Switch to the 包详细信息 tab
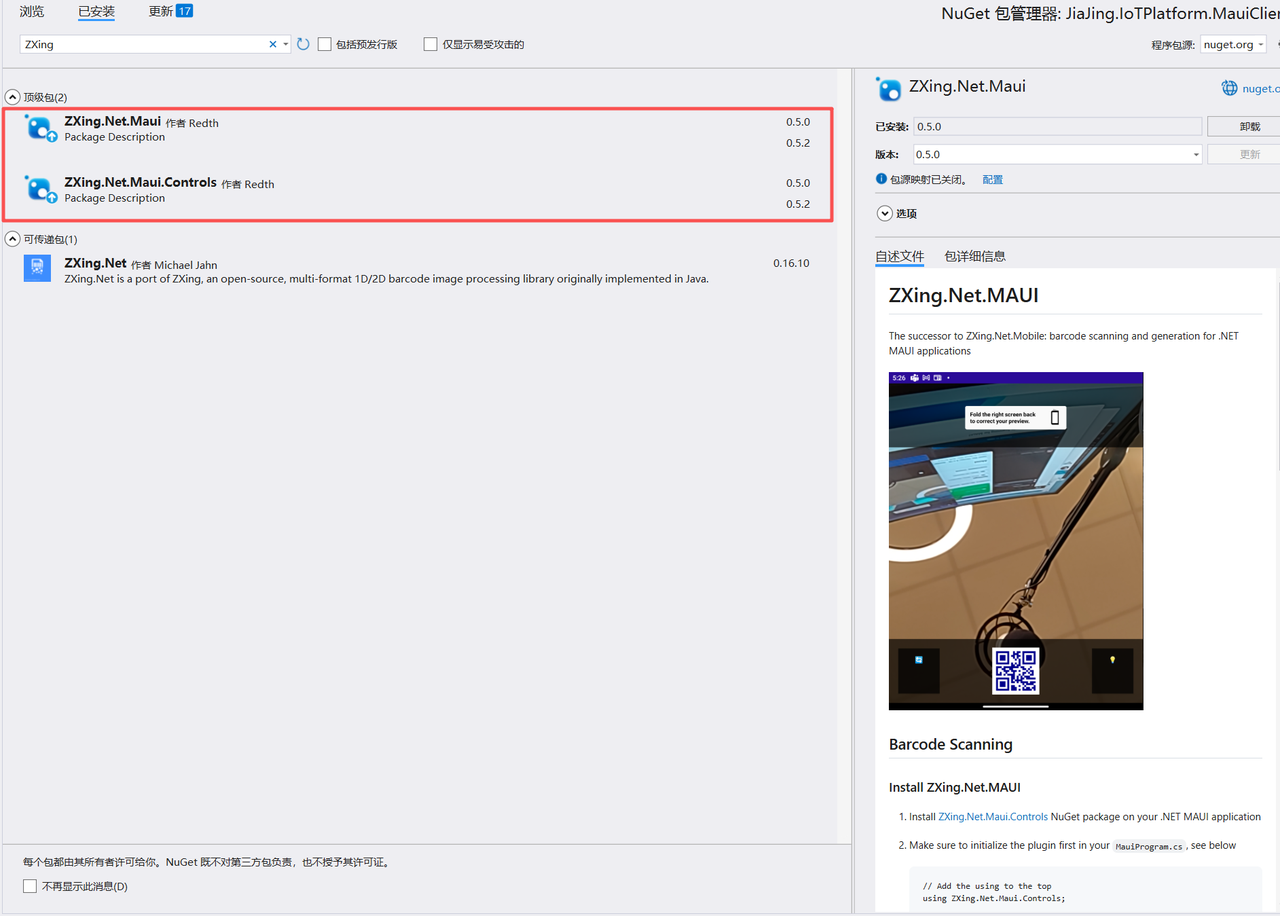This screenshot has width=1280, height=916. coord(975,256)
